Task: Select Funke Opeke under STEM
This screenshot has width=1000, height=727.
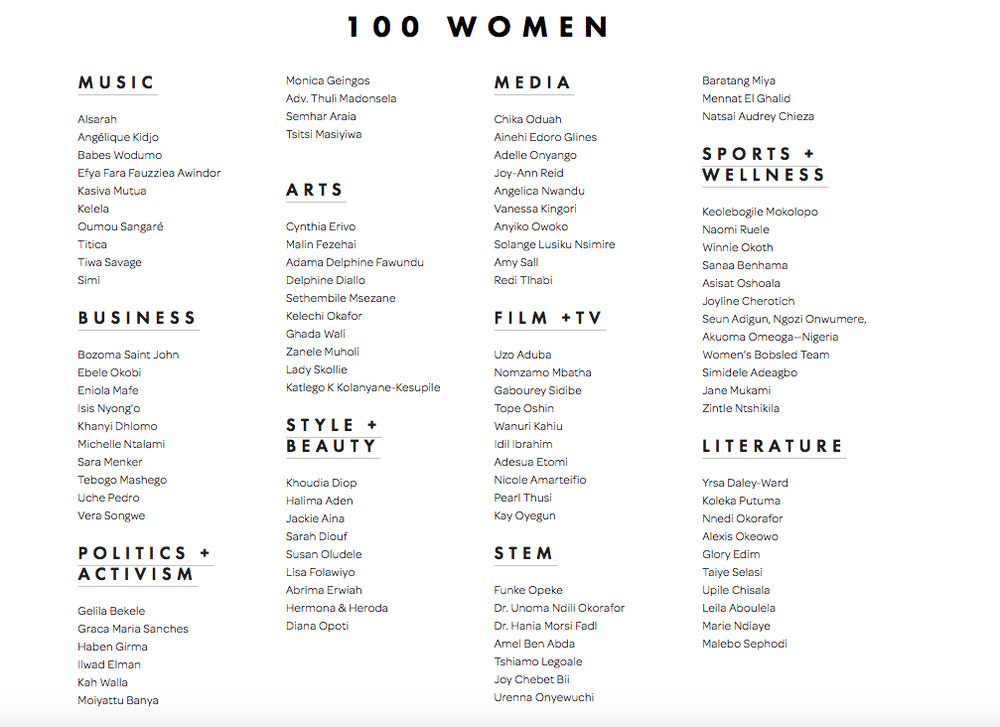Action: click(x=528, y=590)
